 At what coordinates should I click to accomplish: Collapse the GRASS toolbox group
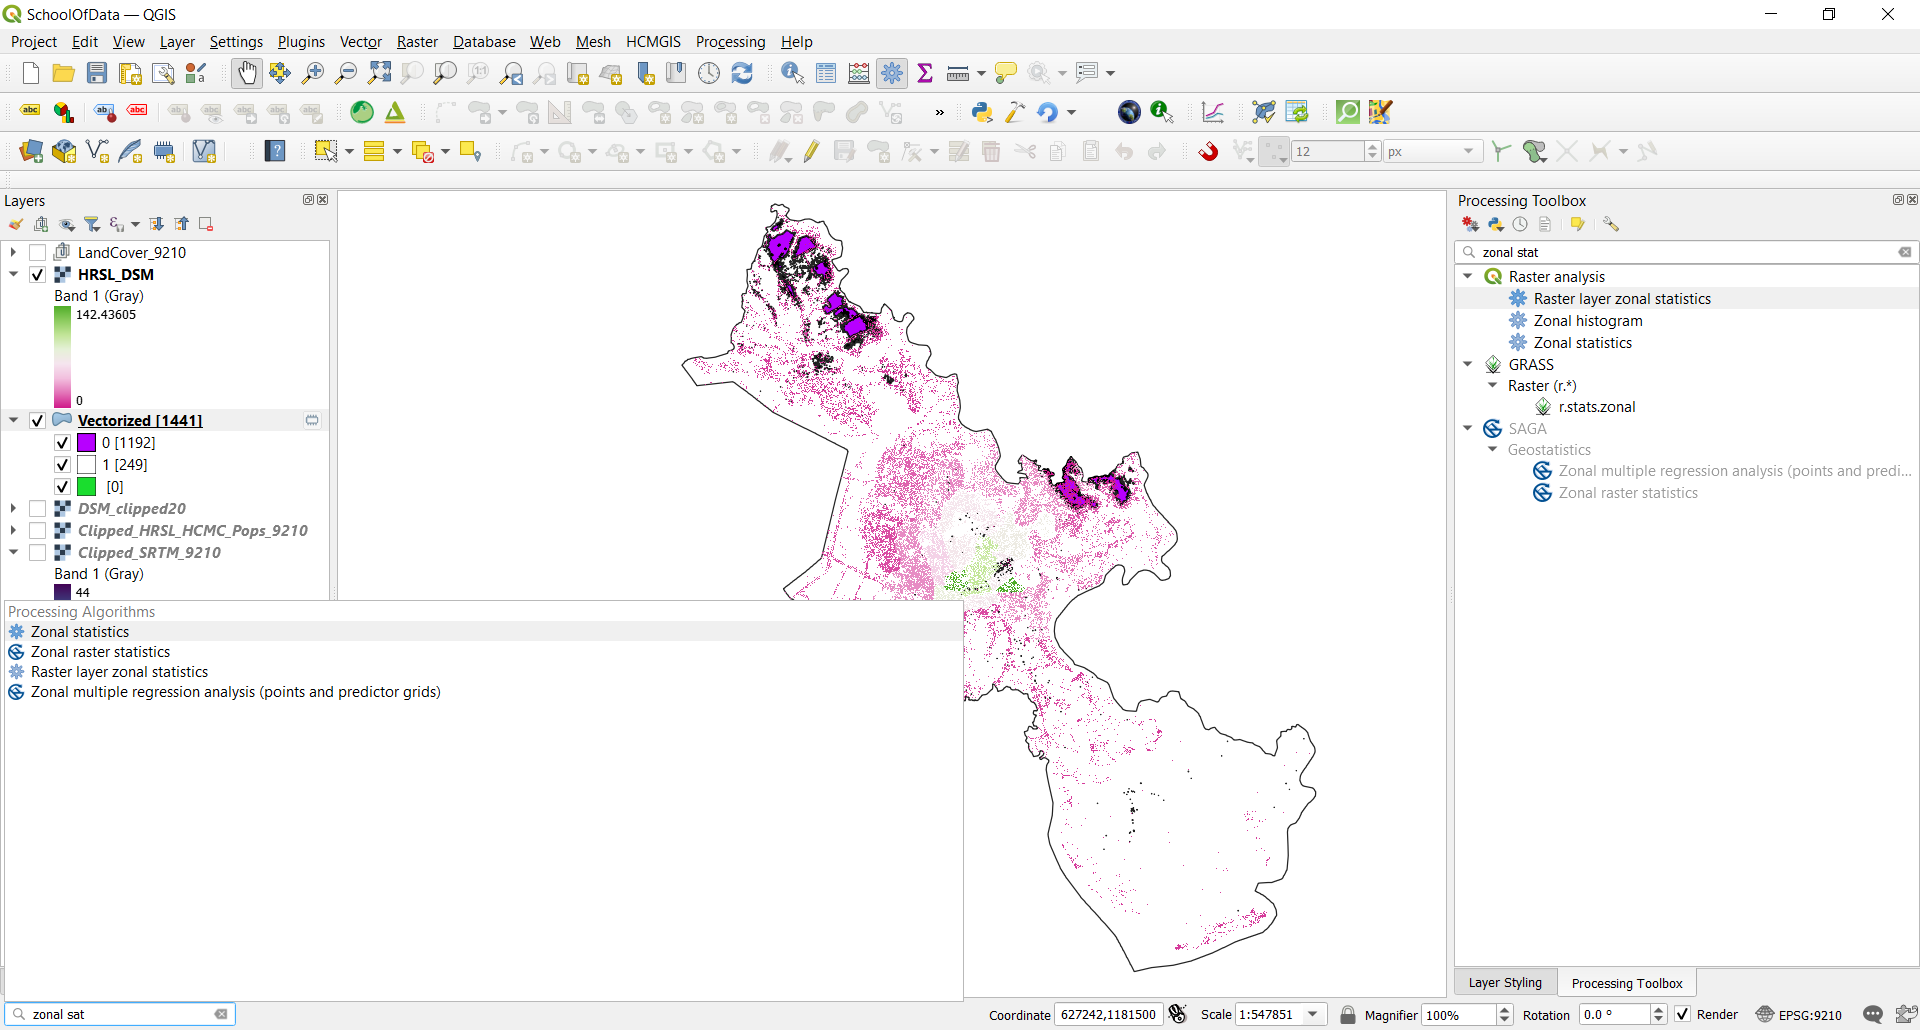pos(1467,364)
